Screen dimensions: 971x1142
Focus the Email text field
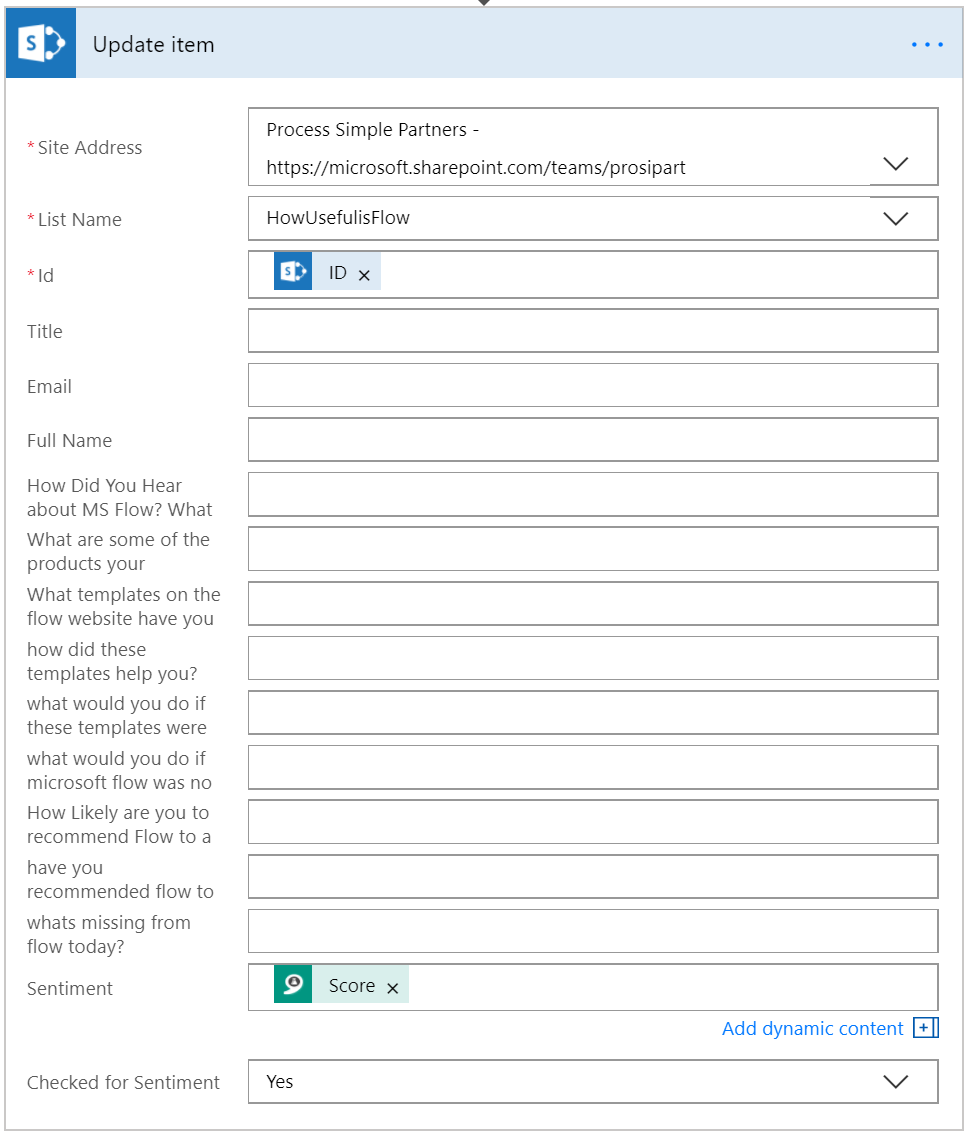click(x=592, y=385)
